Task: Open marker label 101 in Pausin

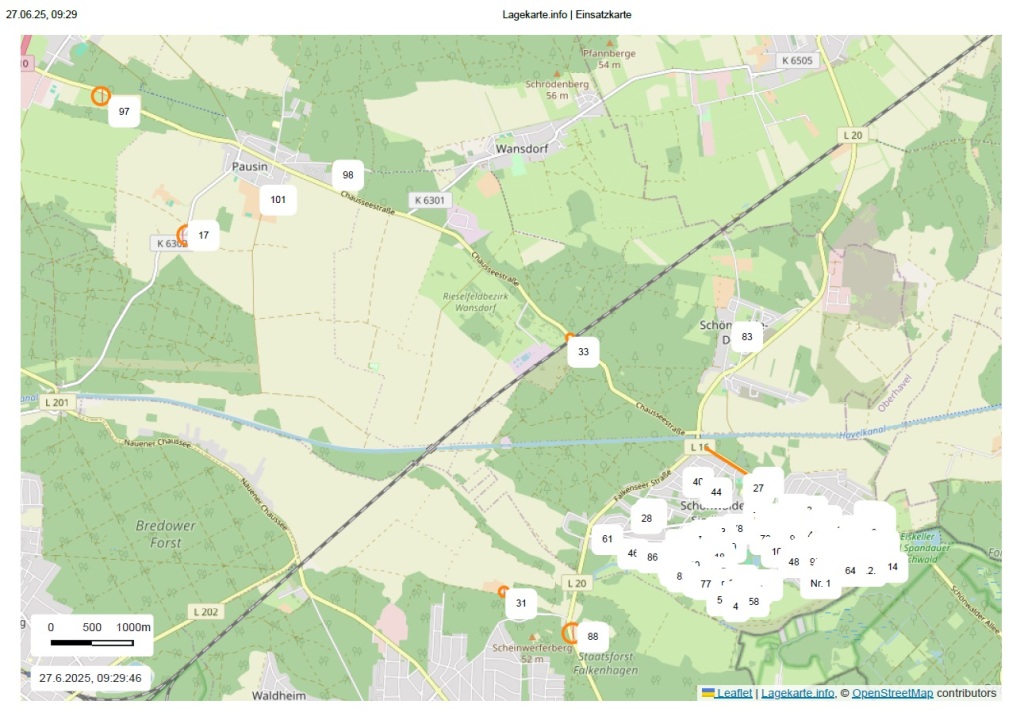Action: [x=278, y=200]
